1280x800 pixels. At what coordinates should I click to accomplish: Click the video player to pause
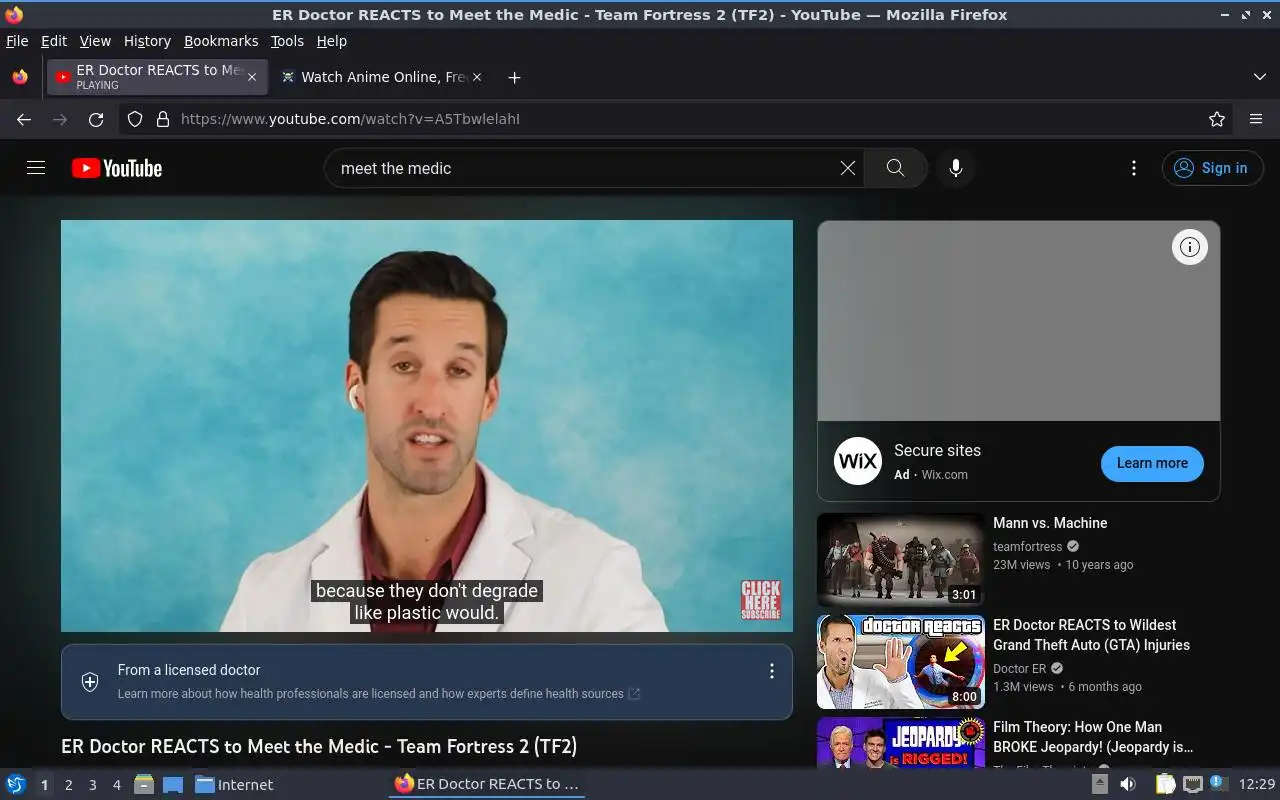(427, 426)
